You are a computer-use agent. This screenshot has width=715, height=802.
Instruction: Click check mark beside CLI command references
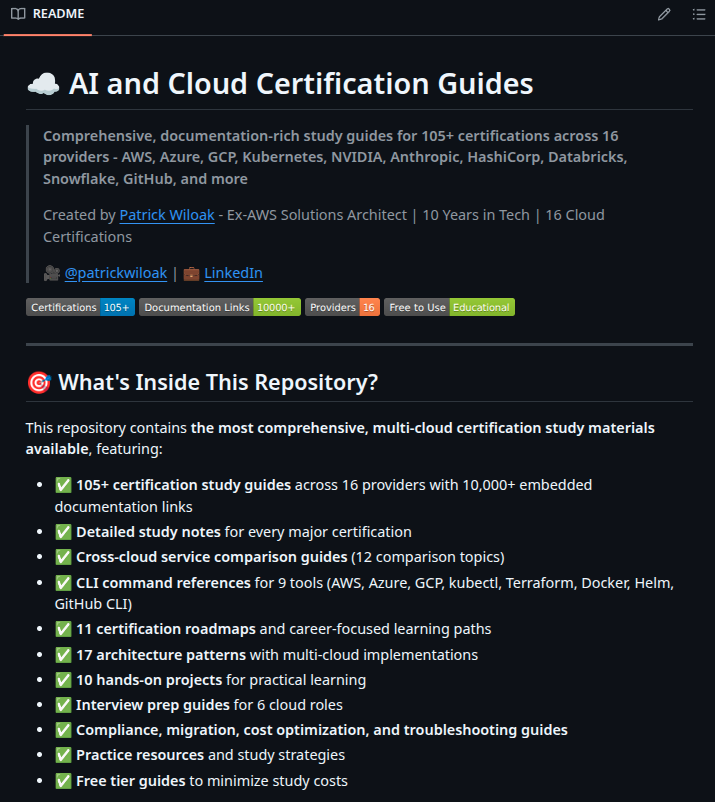[x=63, y=583]
